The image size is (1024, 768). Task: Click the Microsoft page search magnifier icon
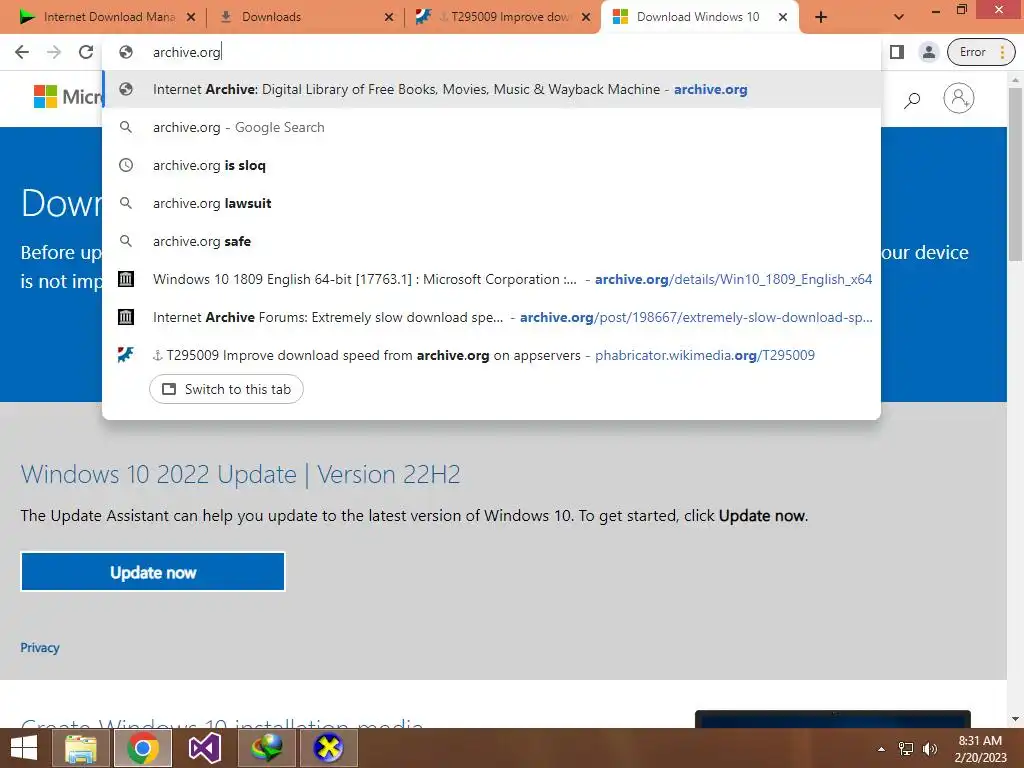point(912,99)
